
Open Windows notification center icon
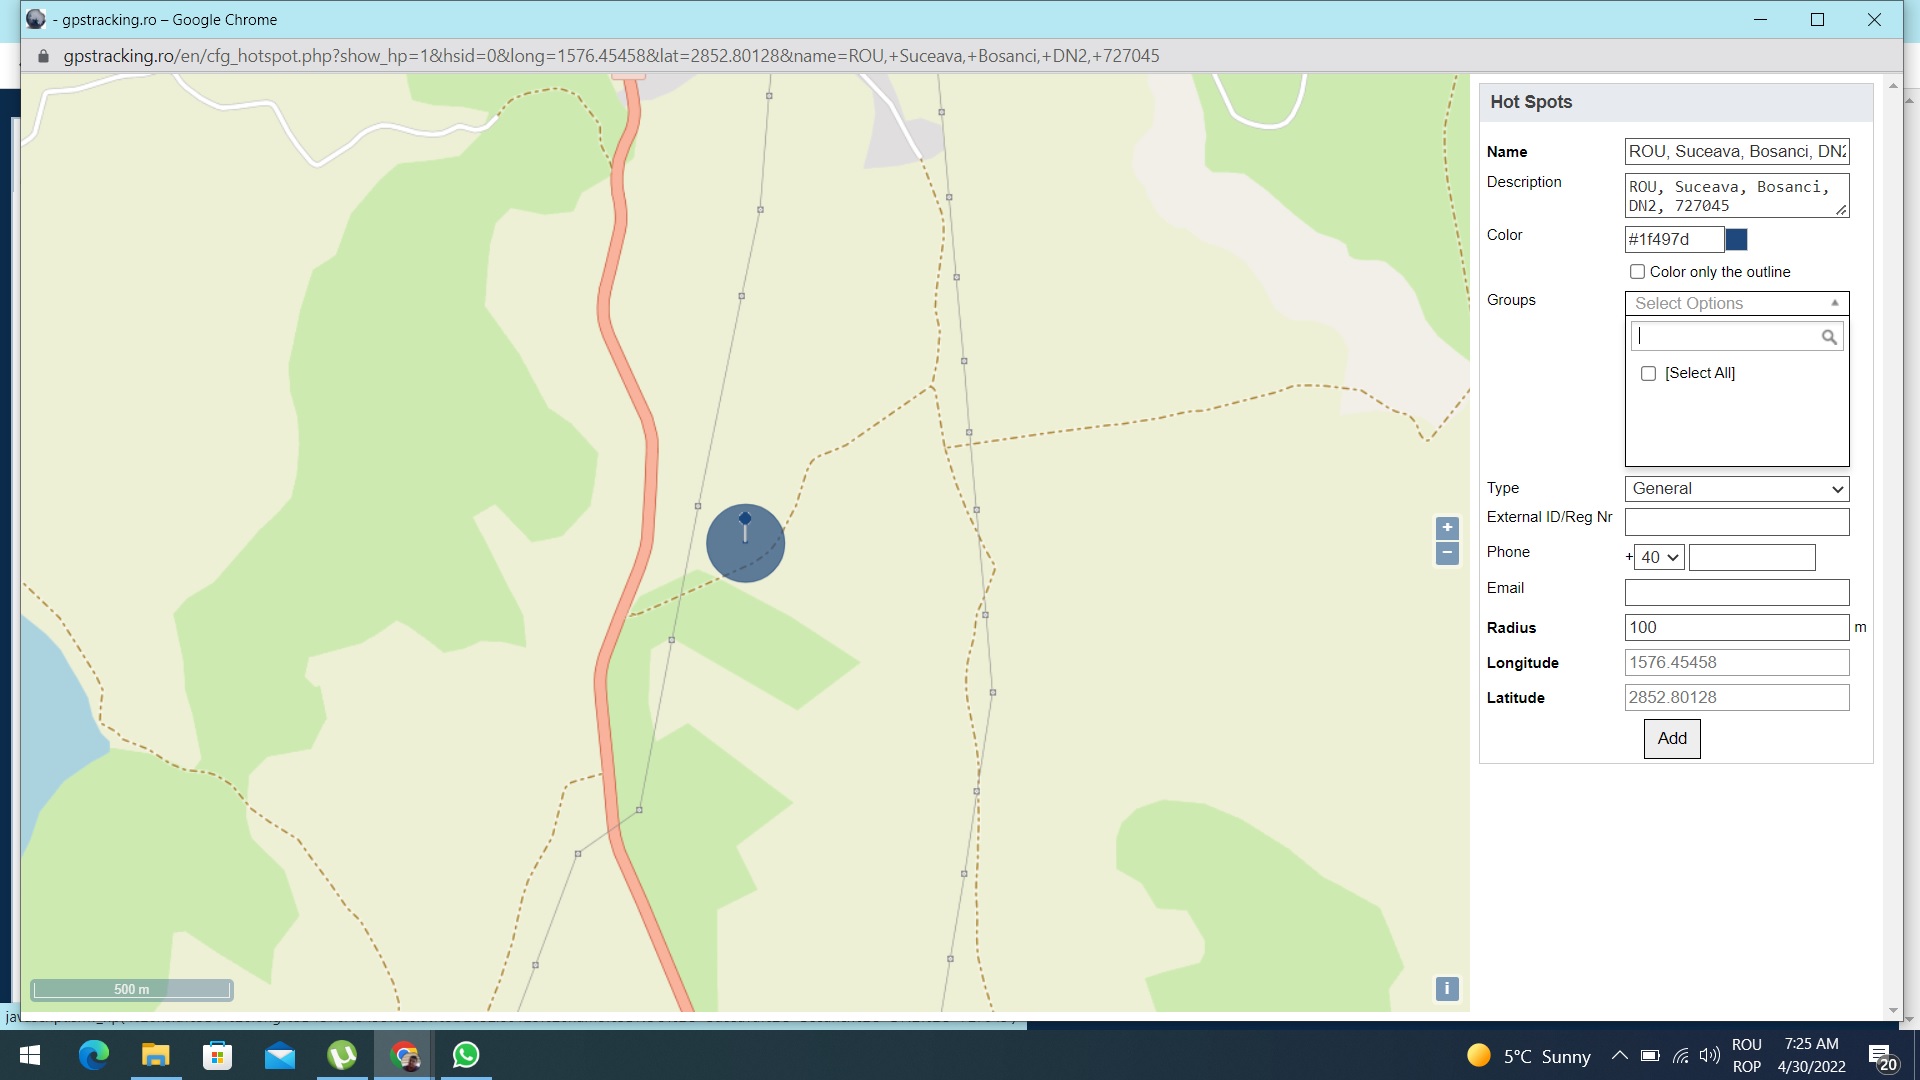coord(1881,1056)
